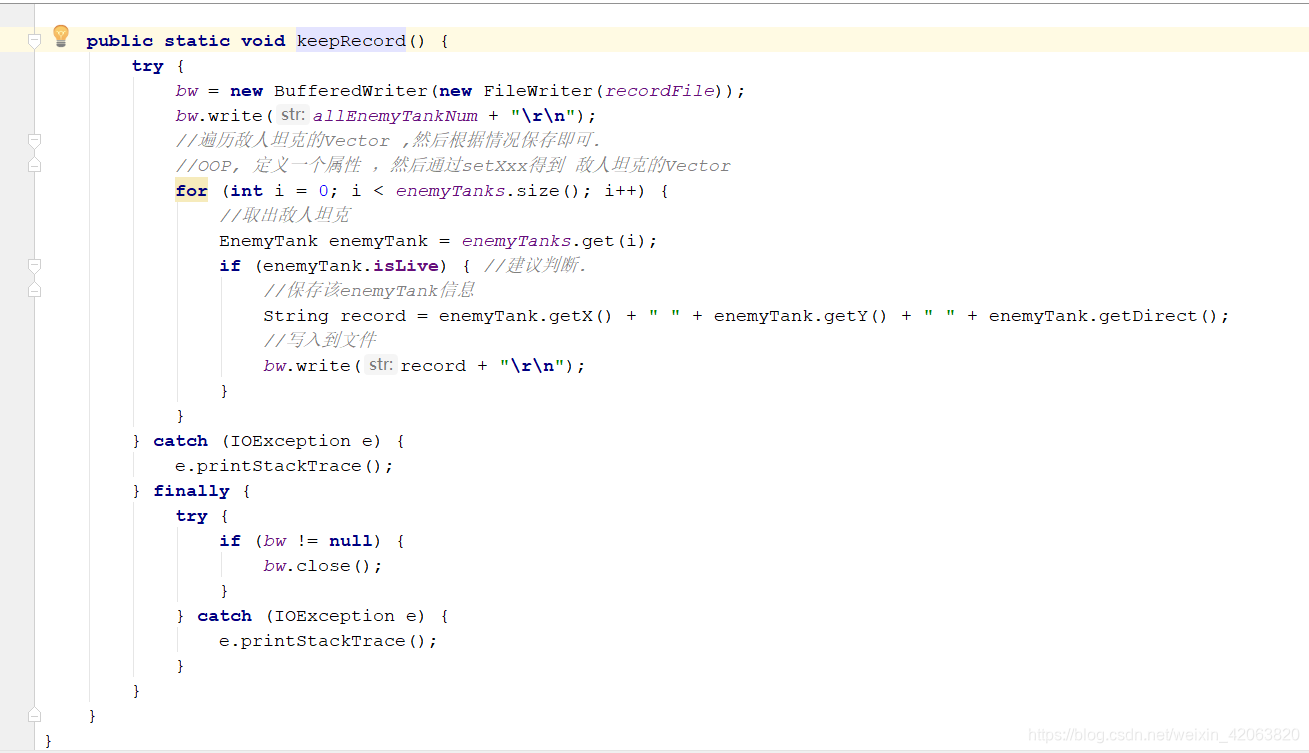Click the 'public' modifier keyword
This screenshot has height=753, width=1309.
point(120,41)
